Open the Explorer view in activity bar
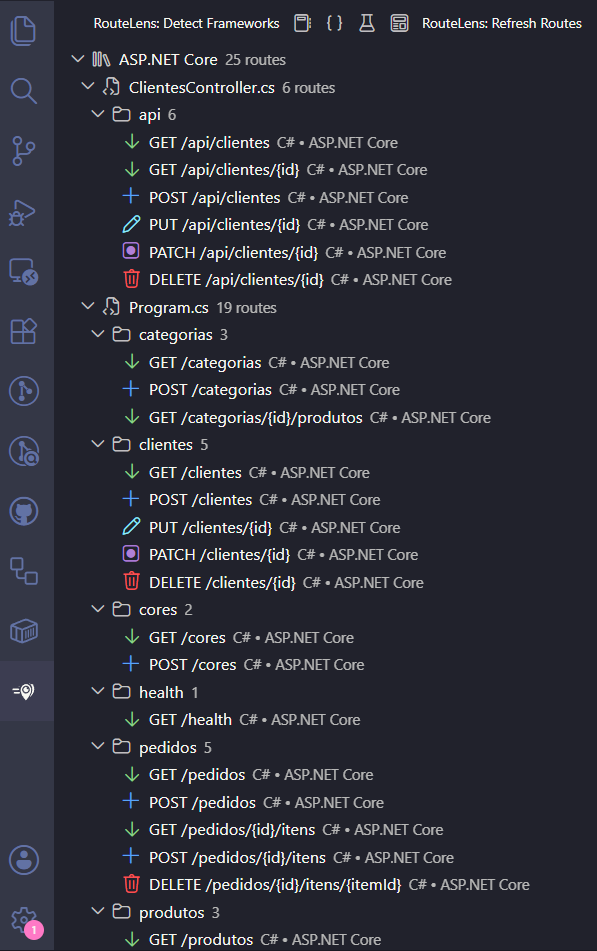 (x=24, y=30)
